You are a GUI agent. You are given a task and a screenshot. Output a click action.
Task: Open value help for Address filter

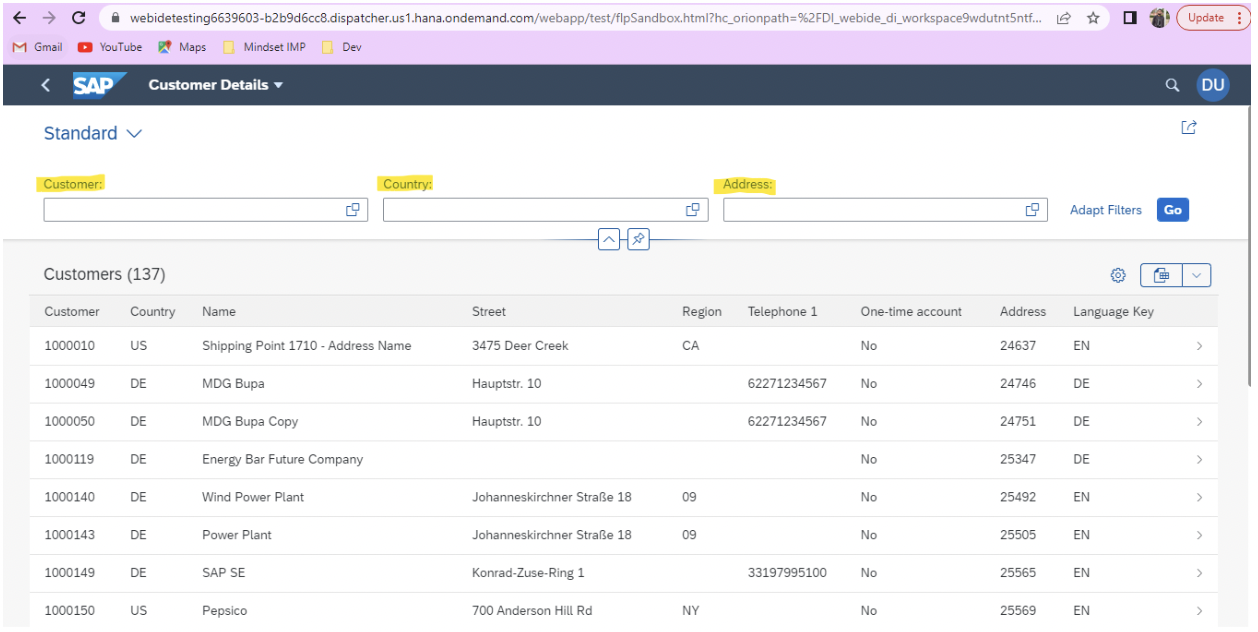point(1032,210)
